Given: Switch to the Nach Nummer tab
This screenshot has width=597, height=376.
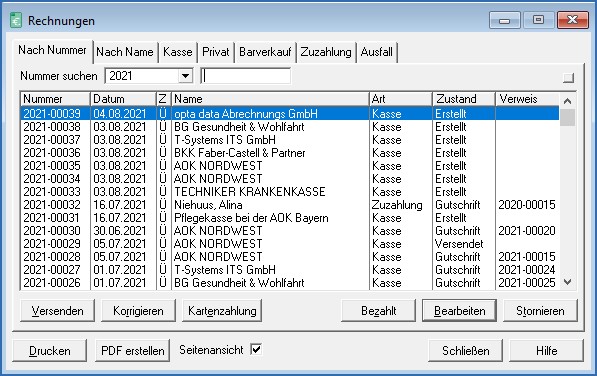Looking at the screenshot, I should coord(52,50).
